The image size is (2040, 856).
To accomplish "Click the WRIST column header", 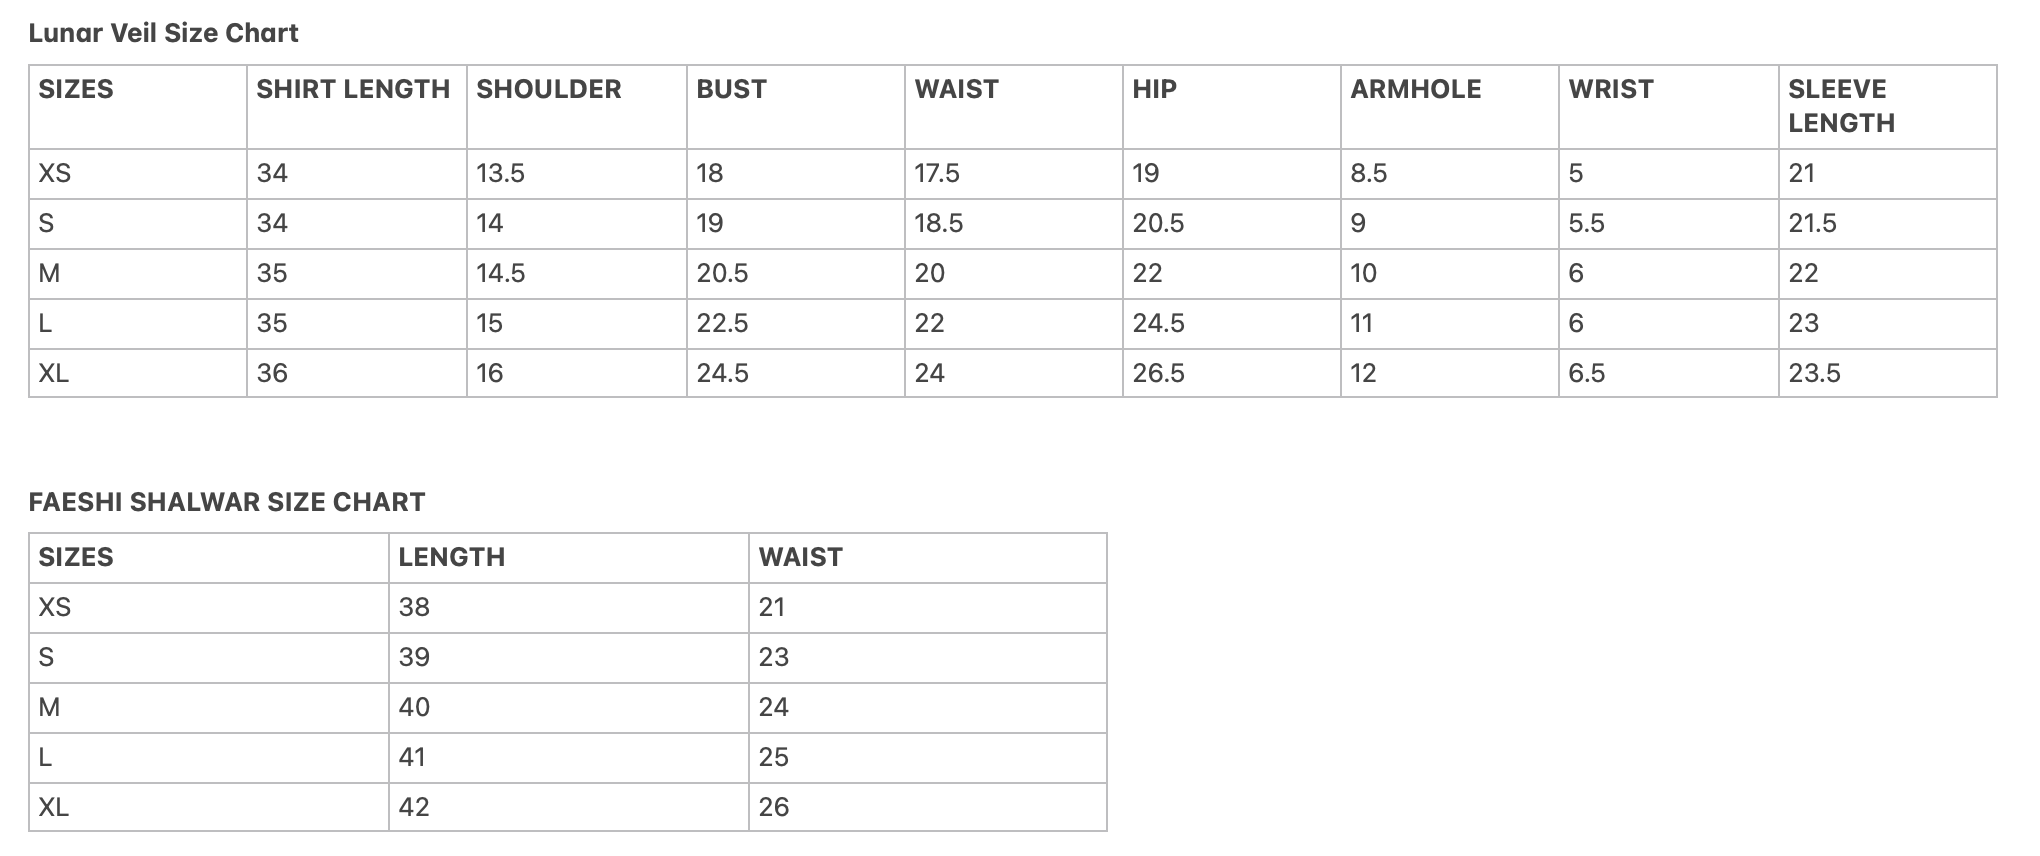I will coord(1611,89).
